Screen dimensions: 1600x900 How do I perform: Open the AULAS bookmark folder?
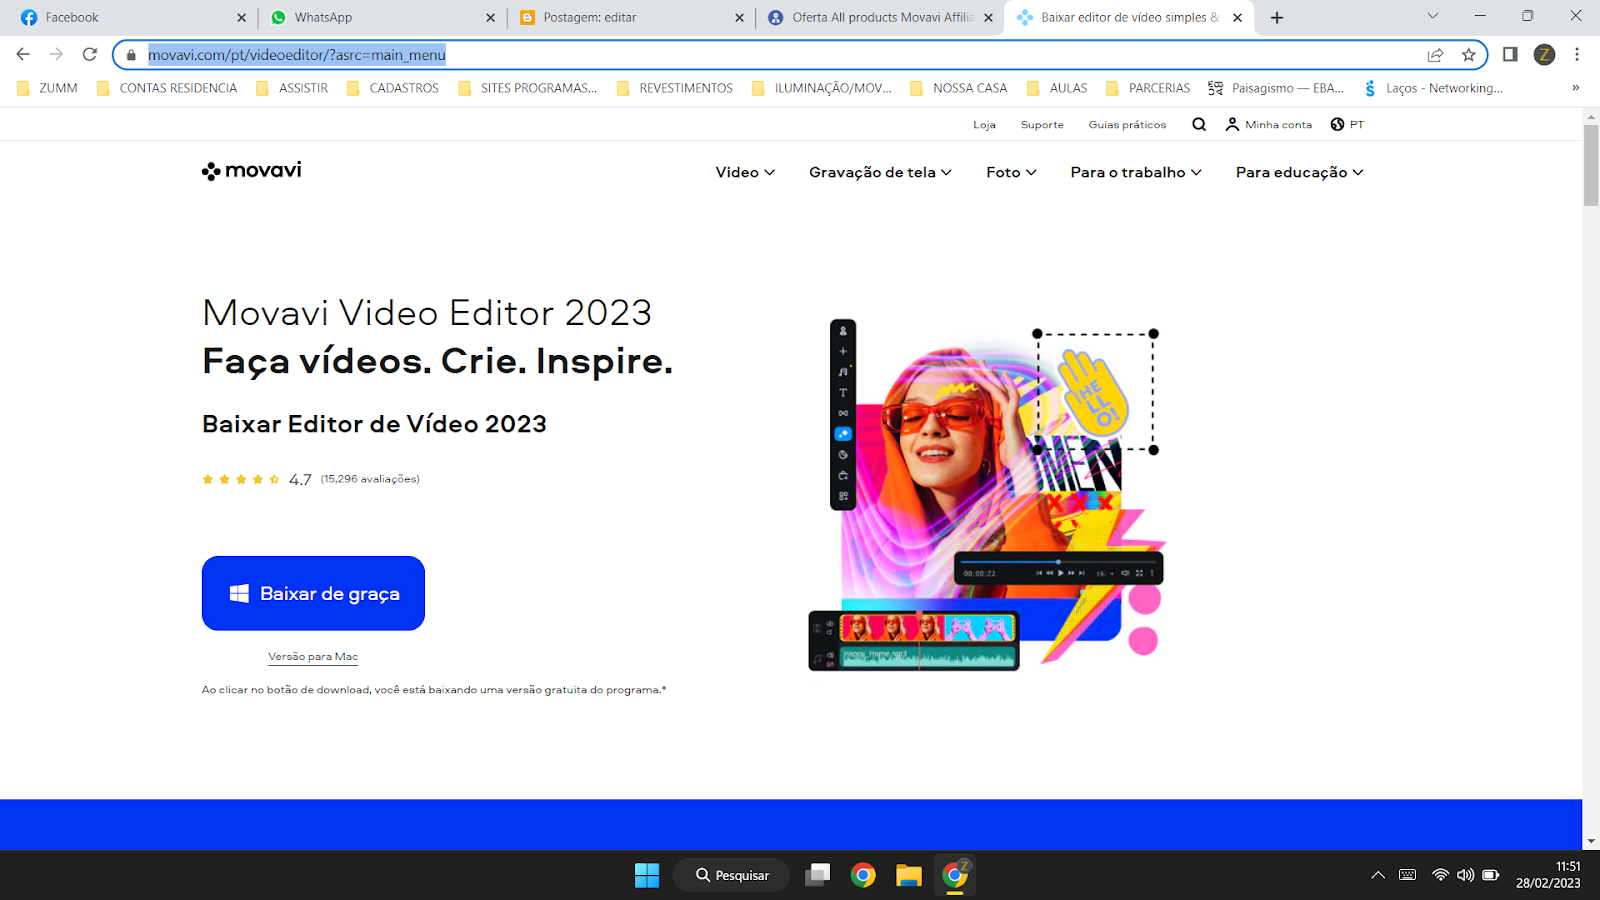pyautogui.click(x=1057, y=88)
